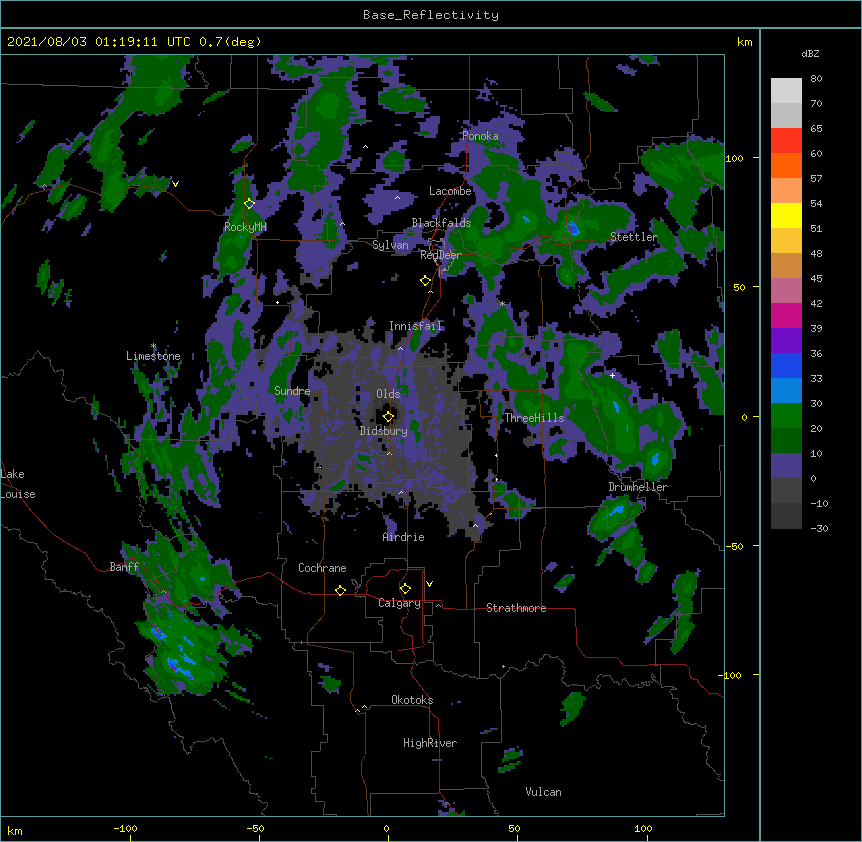This screenshot has width=862, height=842.
Task: Select the bright green 20-30 dBZ legend swatch
Action: coord(786,416)
